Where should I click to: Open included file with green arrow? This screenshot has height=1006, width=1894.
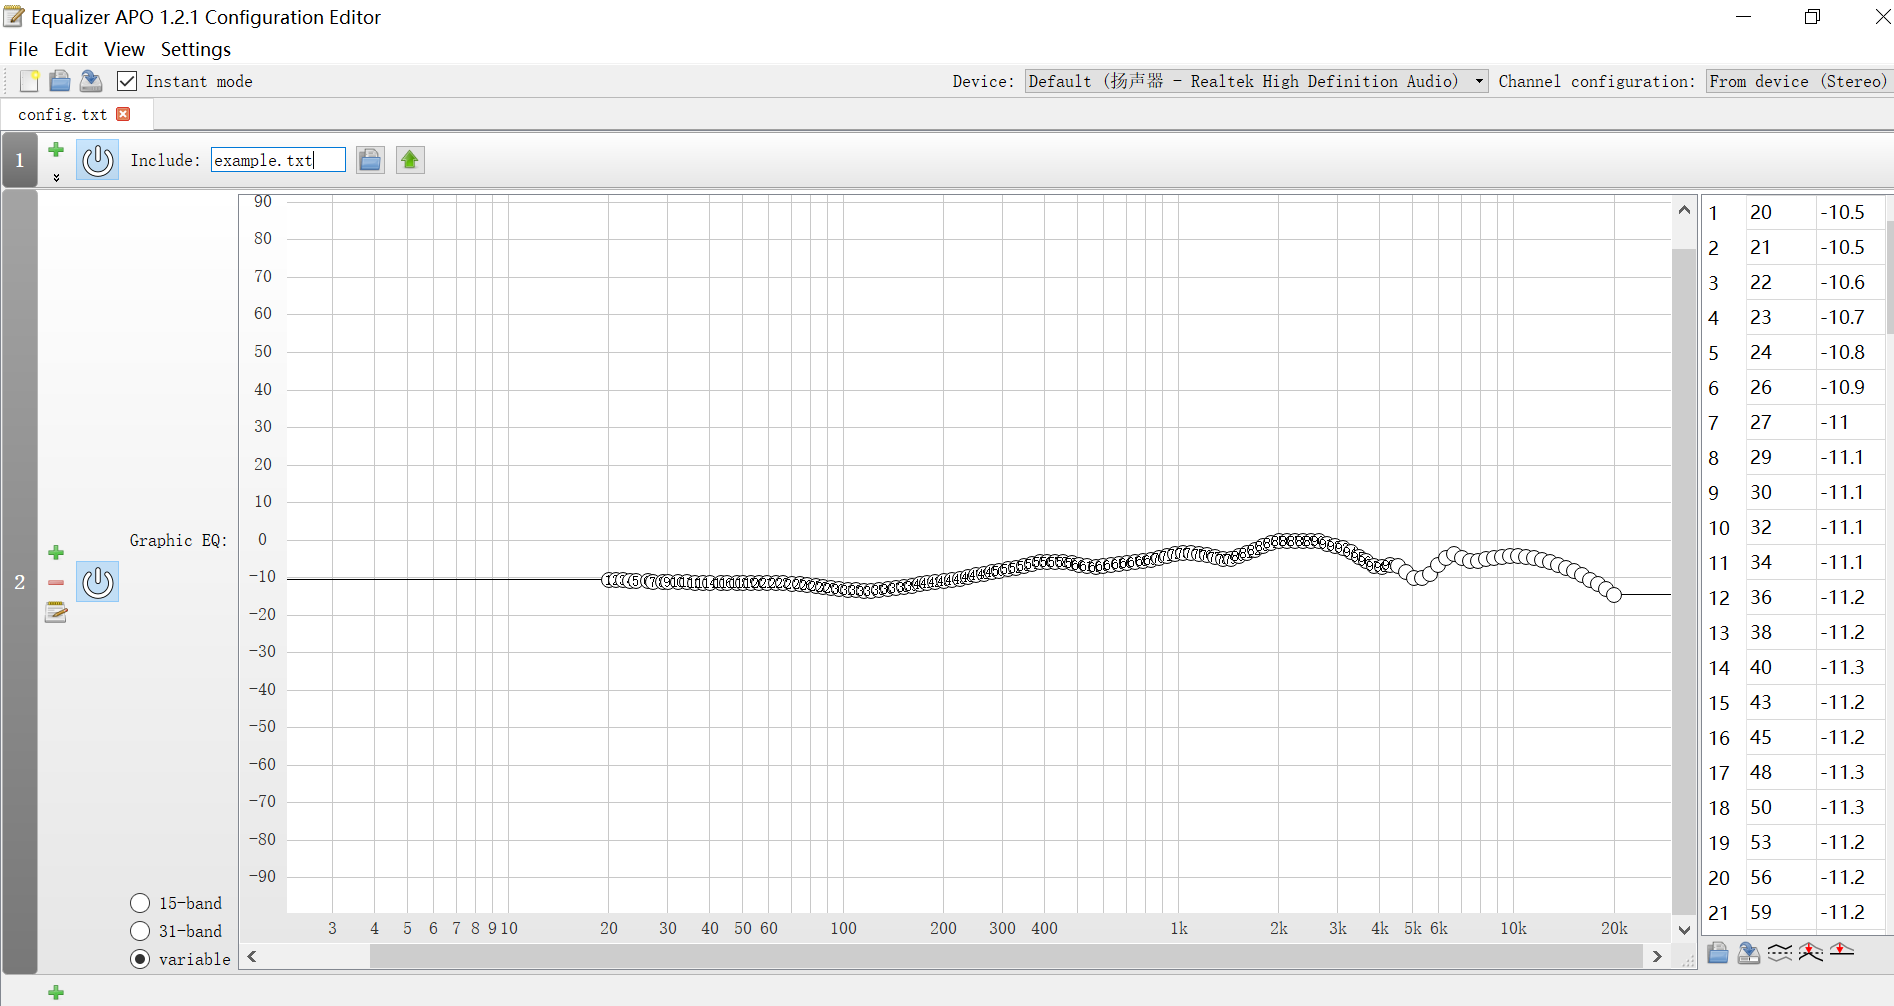pyautogui.click(x=410, y=160)
